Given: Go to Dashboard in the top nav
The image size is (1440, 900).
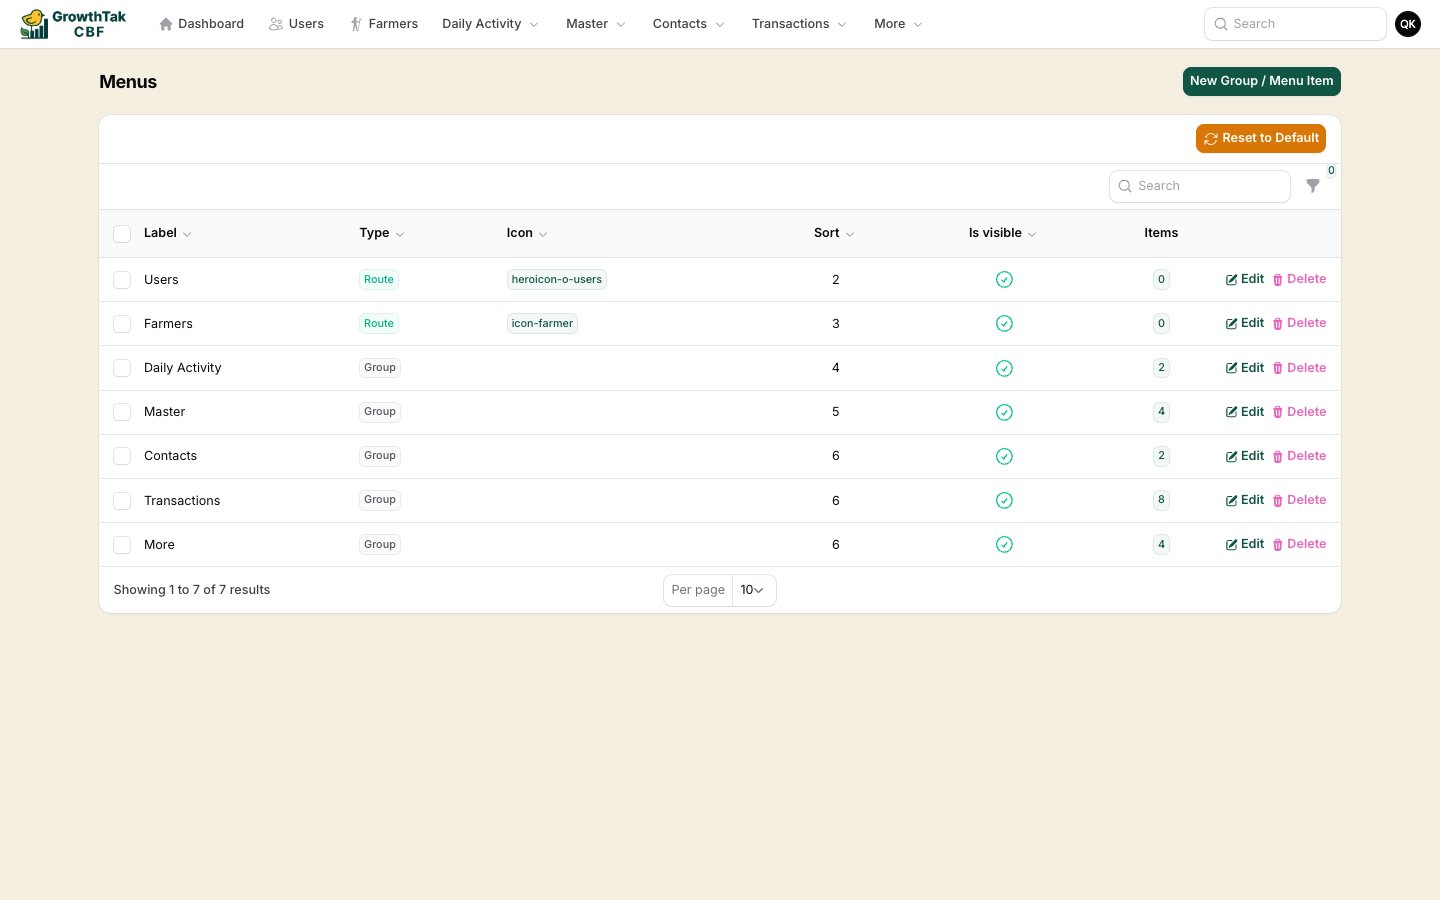Looking at the screenshot, I should click(x=201, y=24).
